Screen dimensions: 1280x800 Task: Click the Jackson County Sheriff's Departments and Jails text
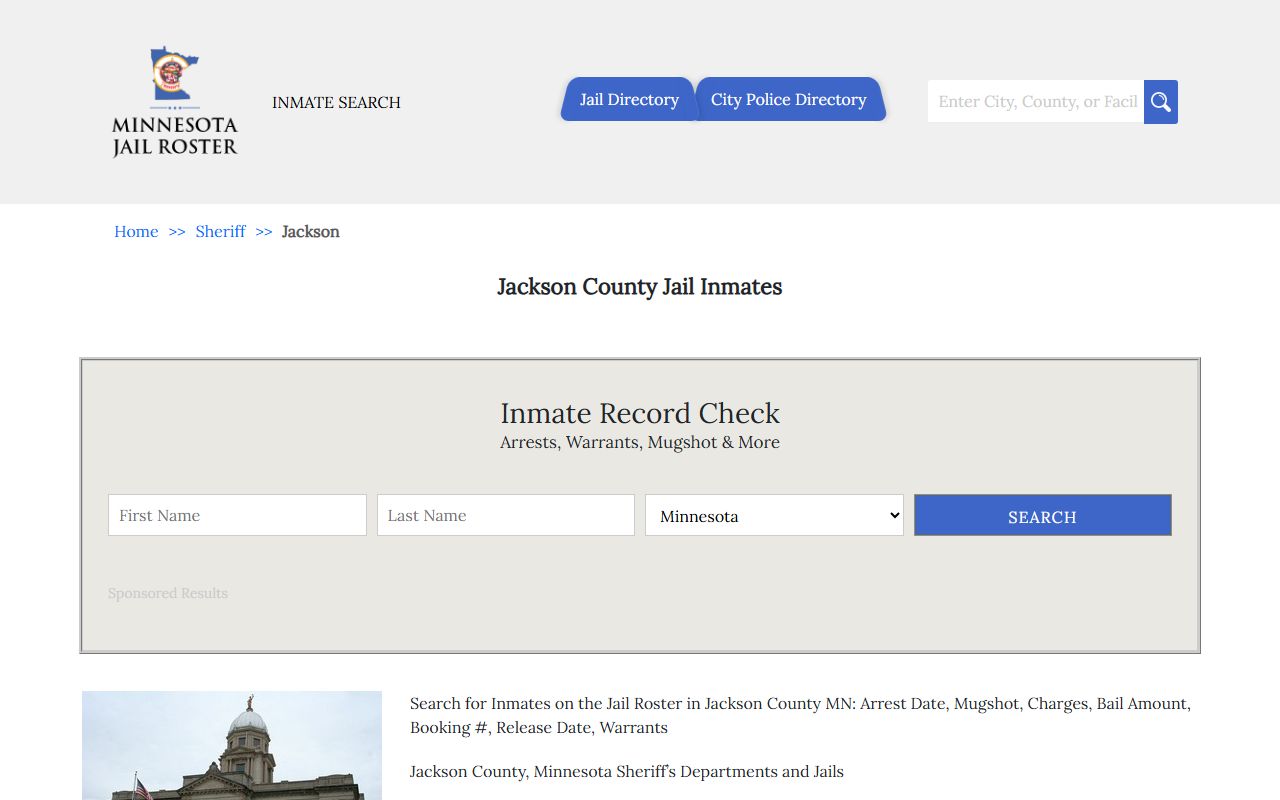(627, 771)
